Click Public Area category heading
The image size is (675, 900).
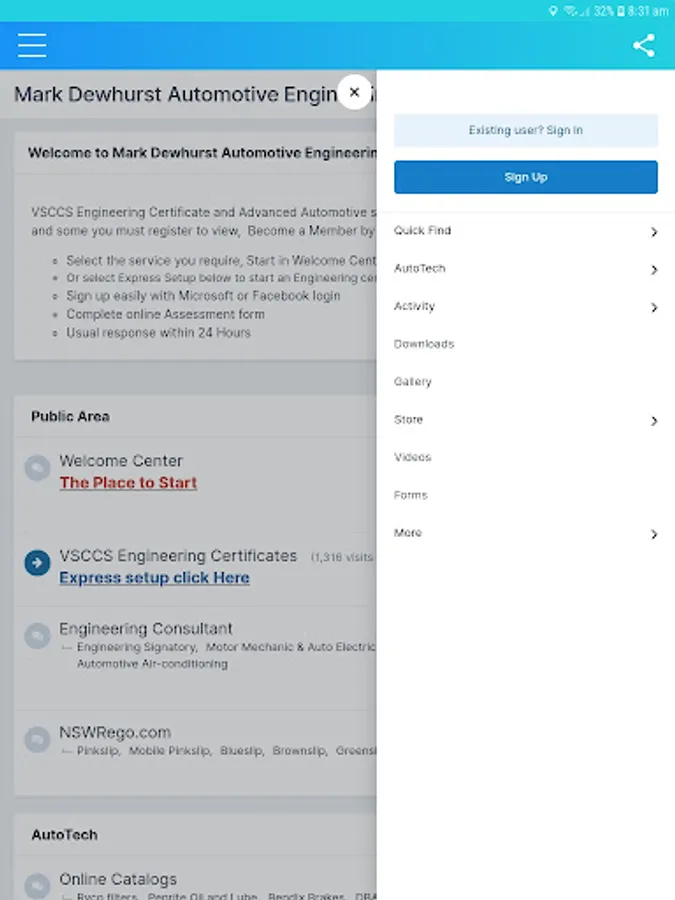71,417
